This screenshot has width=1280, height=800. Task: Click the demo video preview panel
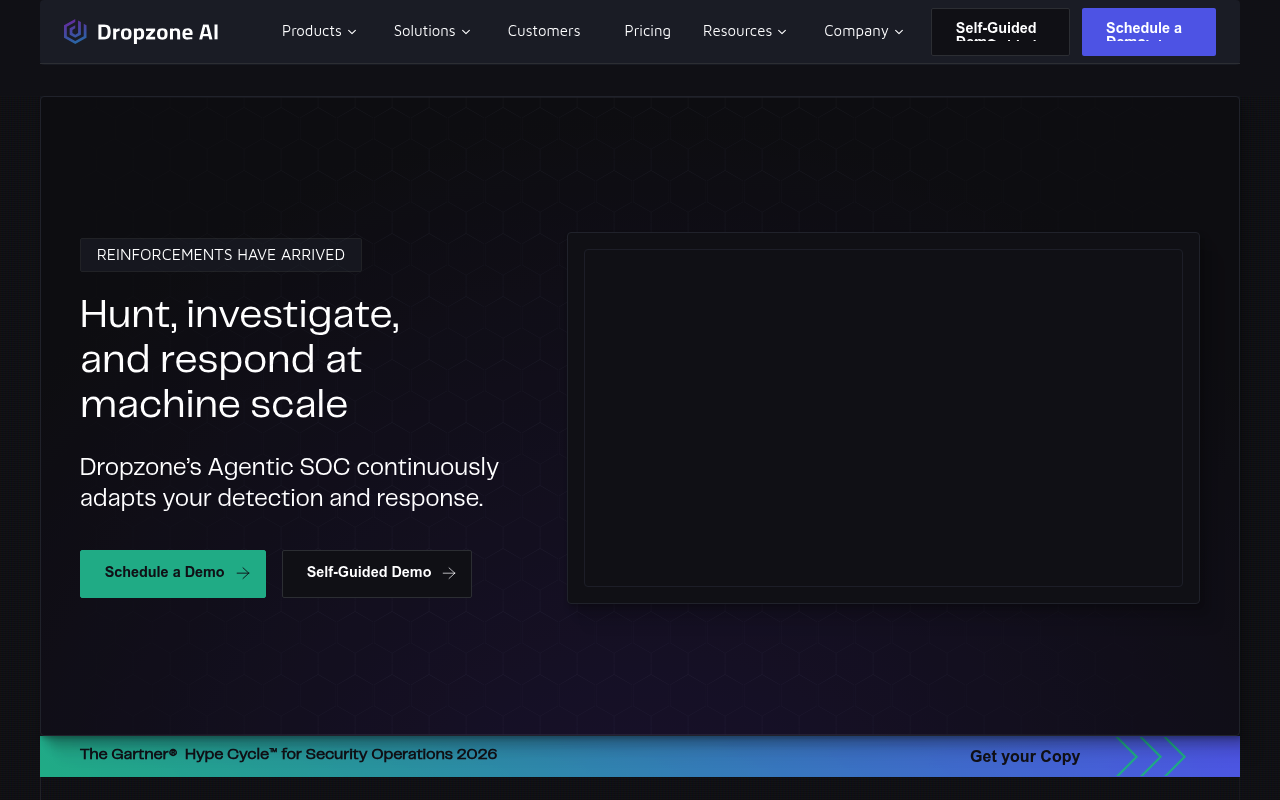[x=883, y=418]
